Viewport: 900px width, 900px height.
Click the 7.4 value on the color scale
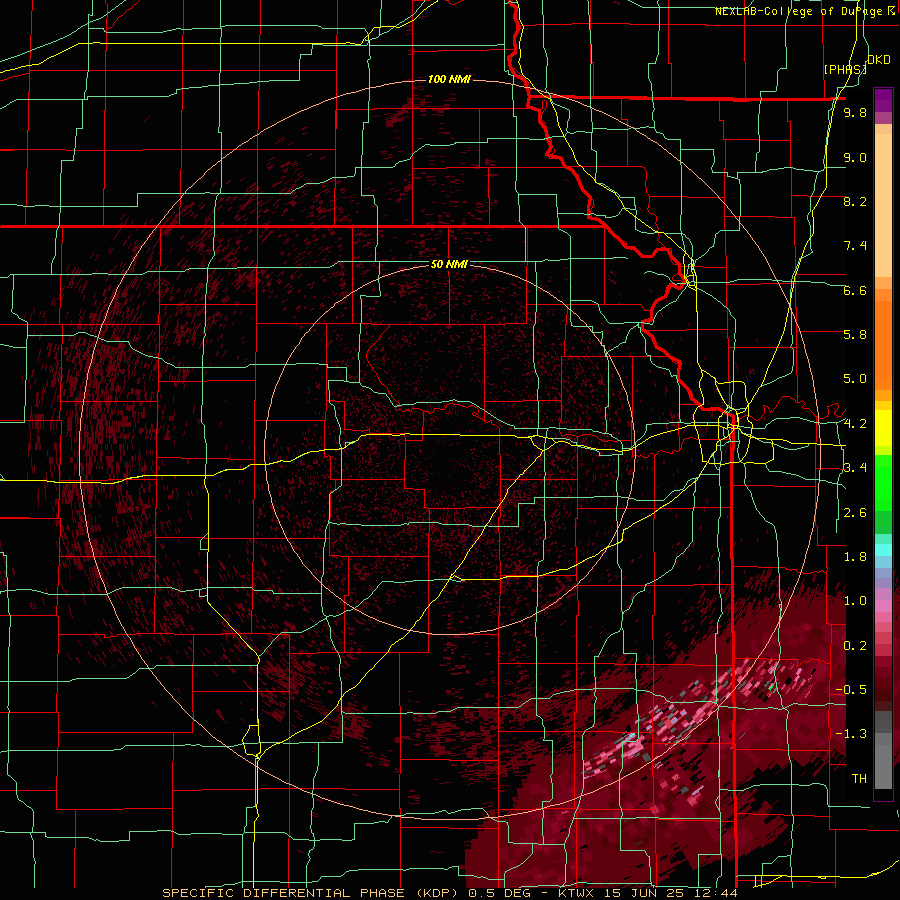point(855,246)
